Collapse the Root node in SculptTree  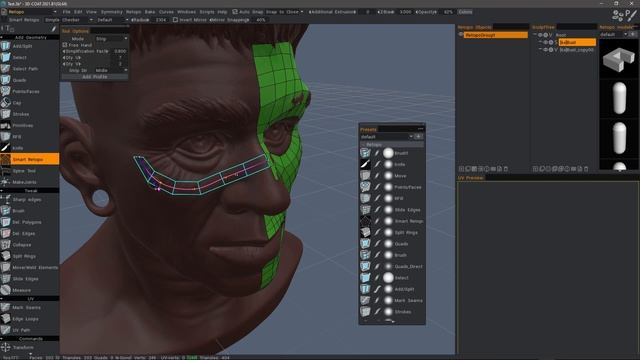[535, 35]
